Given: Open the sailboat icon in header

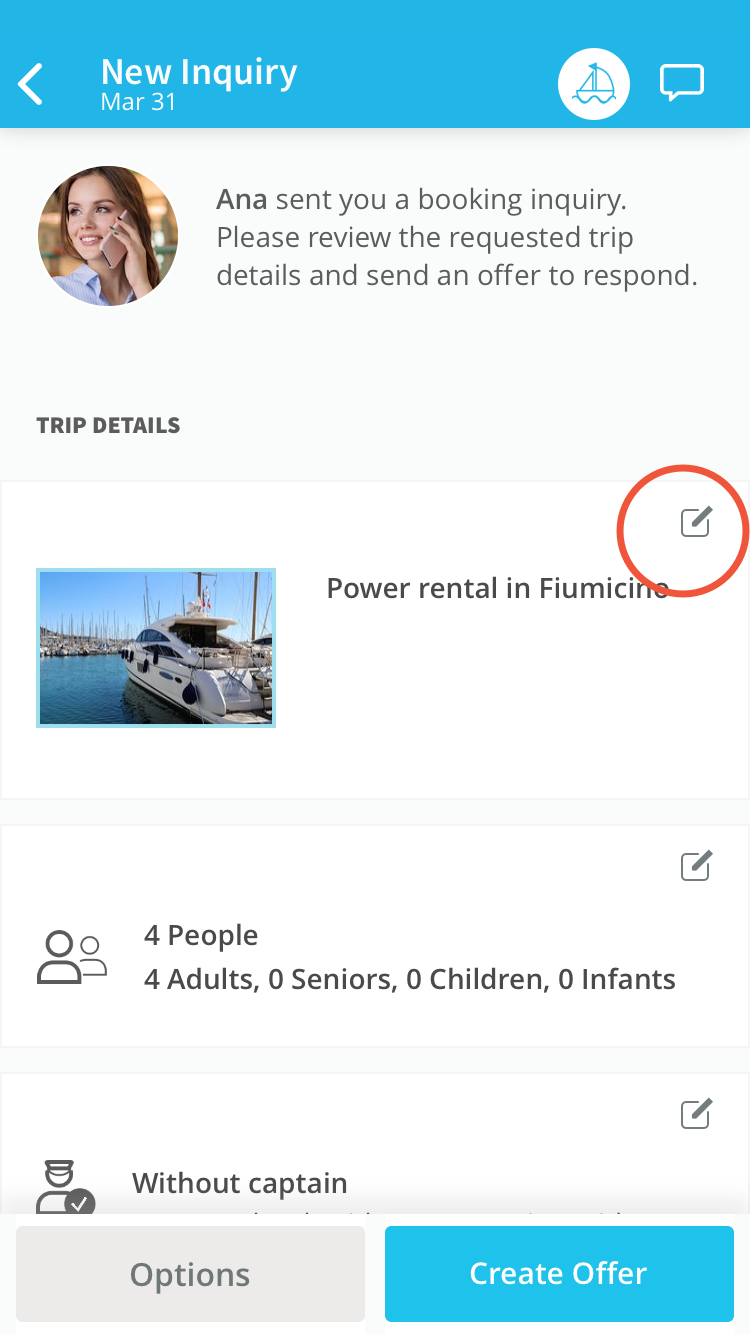Looking at the screenshot, I should click(594, 84).
